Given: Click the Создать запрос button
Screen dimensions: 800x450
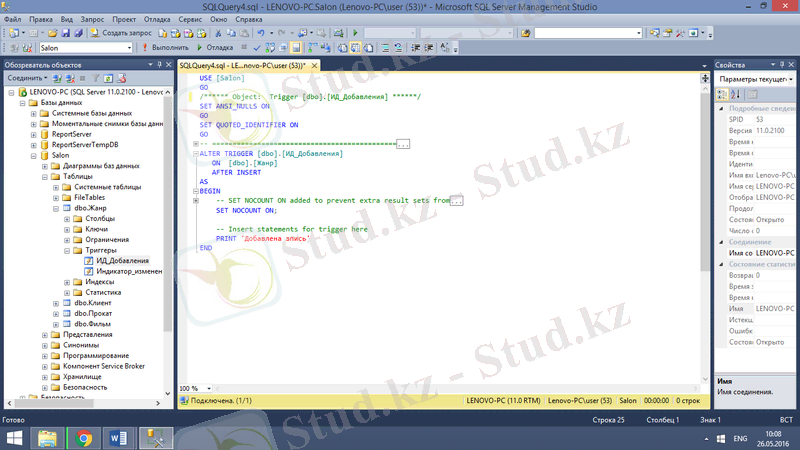Looking at the screenshot, I should coord(121,33).
